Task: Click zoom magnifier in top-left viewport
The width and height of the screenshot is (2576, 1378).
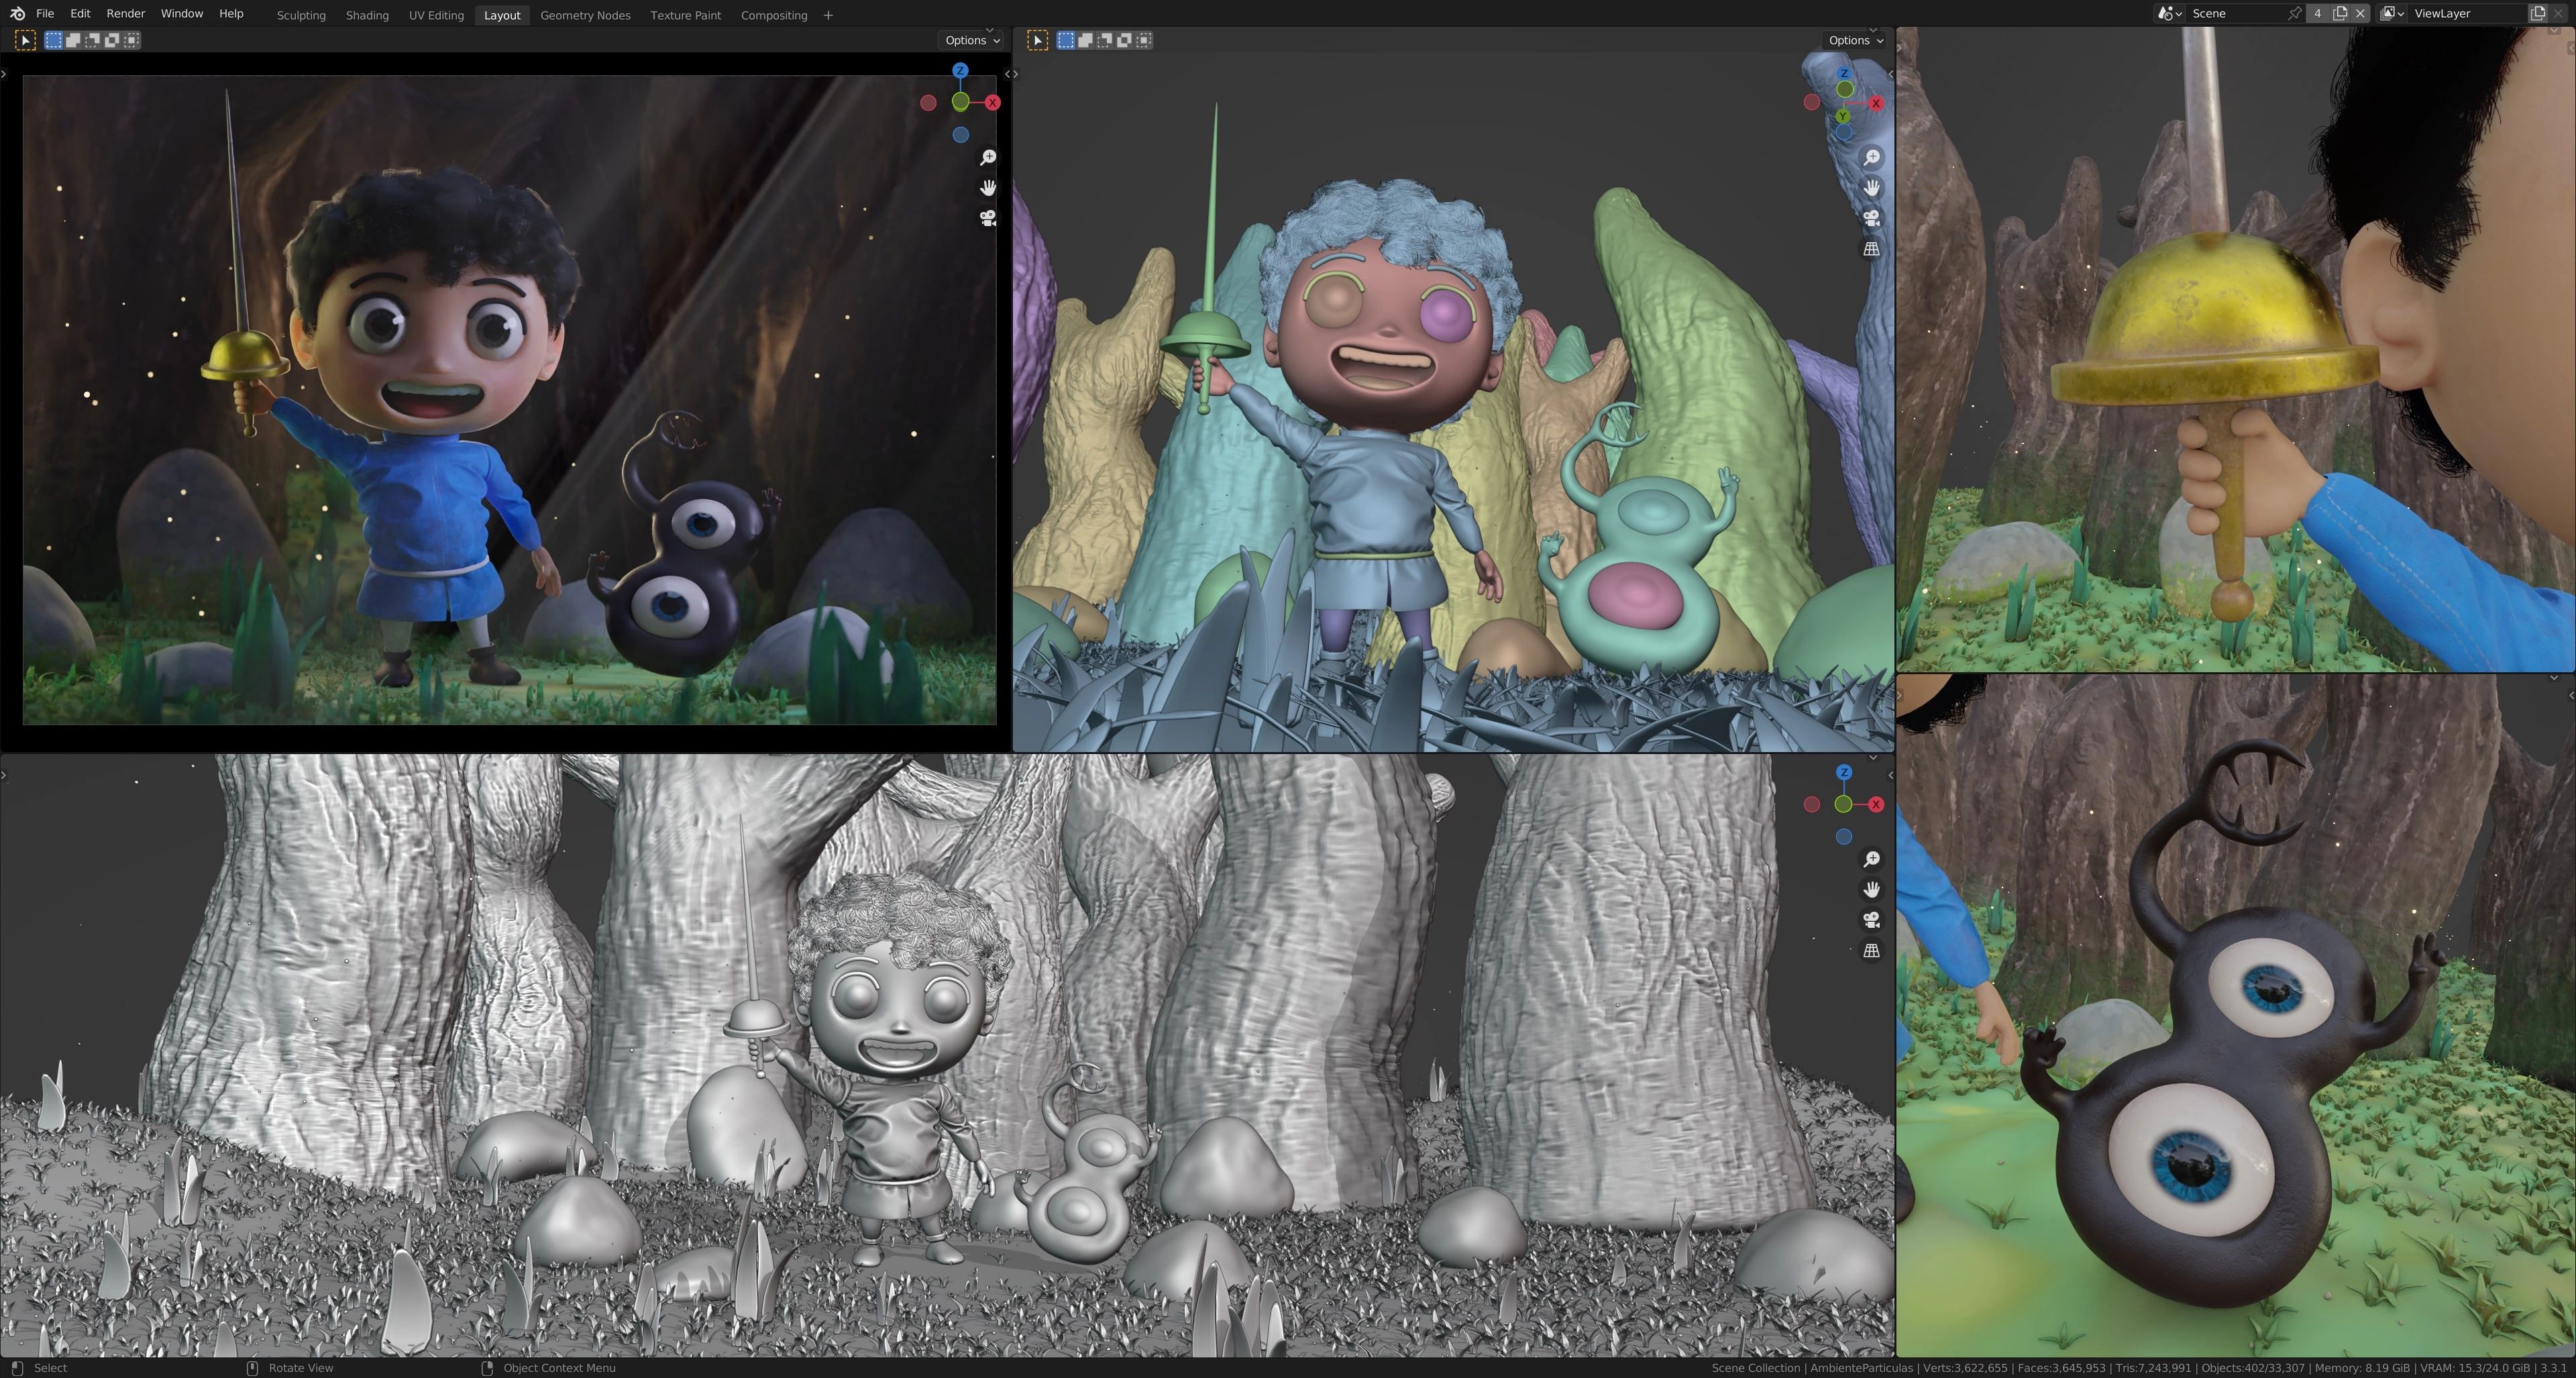Action: [x=987, y=158]
